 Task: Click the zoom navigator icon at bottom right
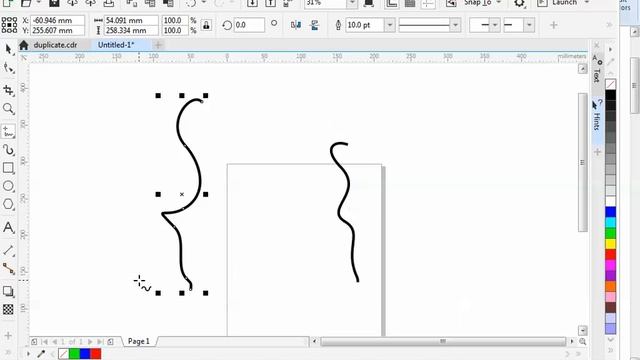point(582,341)
